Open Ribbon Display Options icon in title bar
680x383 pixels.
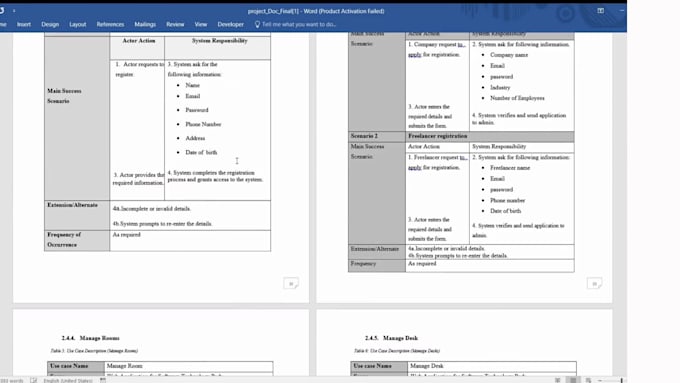[601, 10]
